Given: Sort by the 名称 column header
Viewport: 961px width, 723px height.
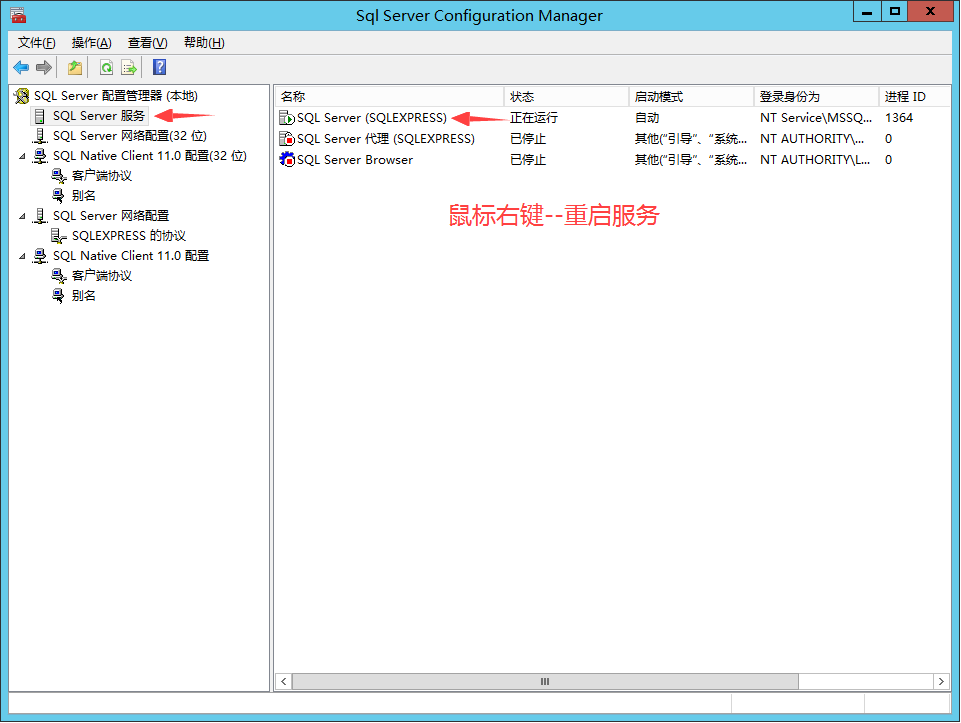Looking at the screenshot, I should (390, 97).
